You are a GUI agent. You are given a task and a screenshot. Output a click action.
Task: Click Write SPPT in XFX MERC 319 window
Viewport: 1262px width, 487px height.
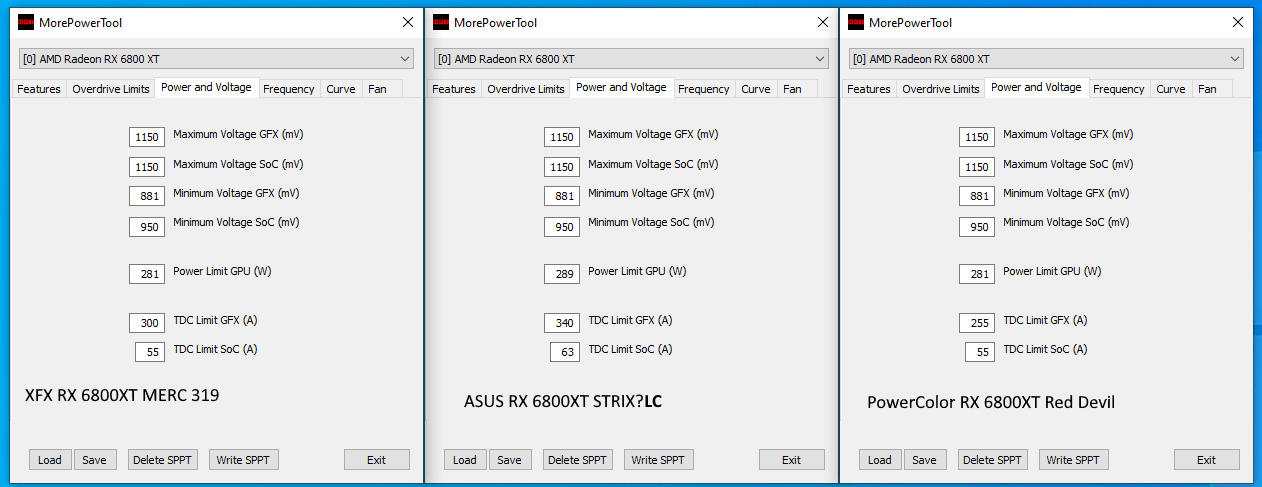pyautogui.click(x=244, y=460)
